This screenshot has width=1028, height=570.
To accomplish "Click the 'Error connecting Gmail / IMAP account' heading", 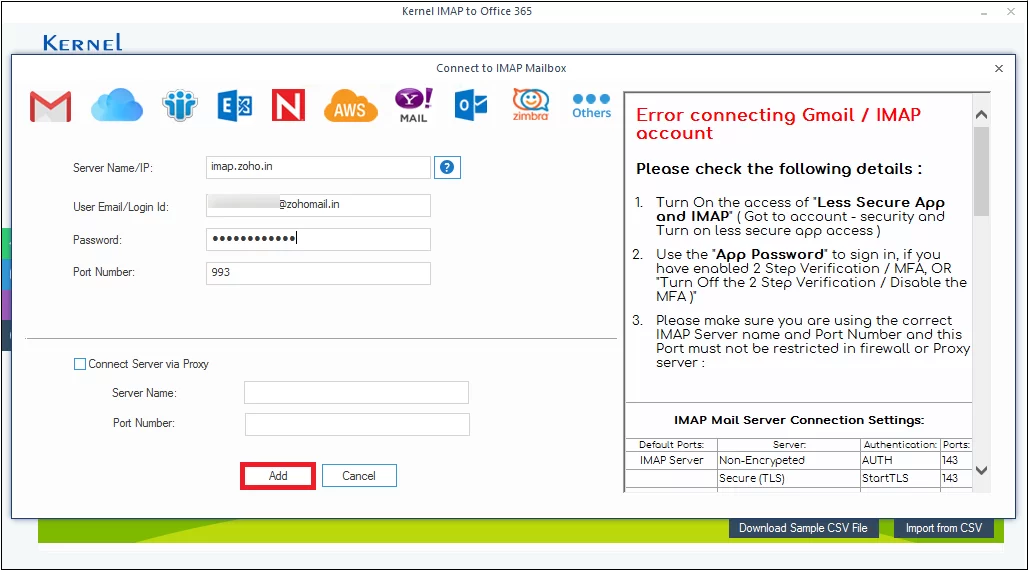I will point(778,124).
